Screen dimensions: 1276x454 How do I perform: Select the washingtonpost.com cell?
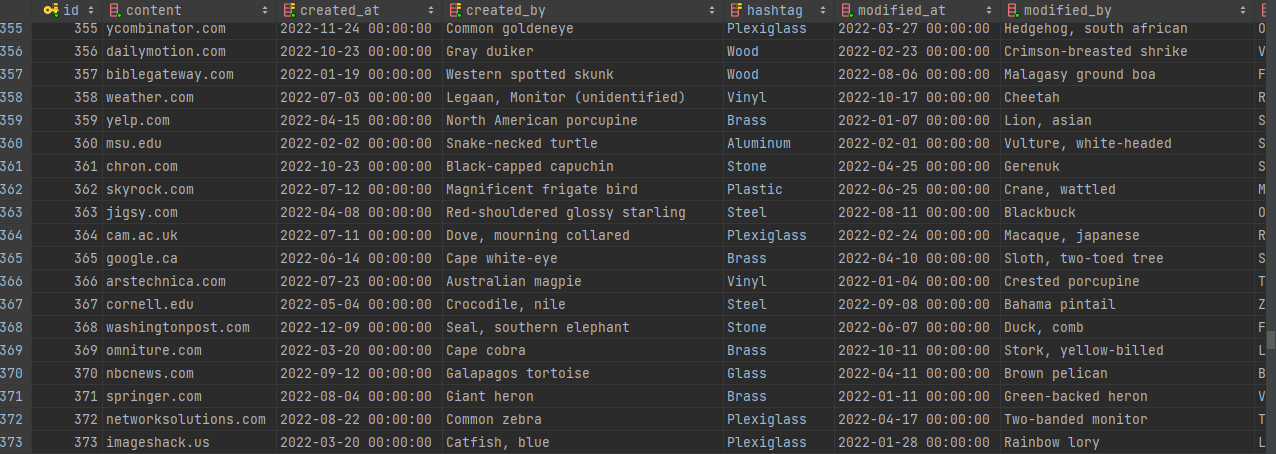(189, 327)
